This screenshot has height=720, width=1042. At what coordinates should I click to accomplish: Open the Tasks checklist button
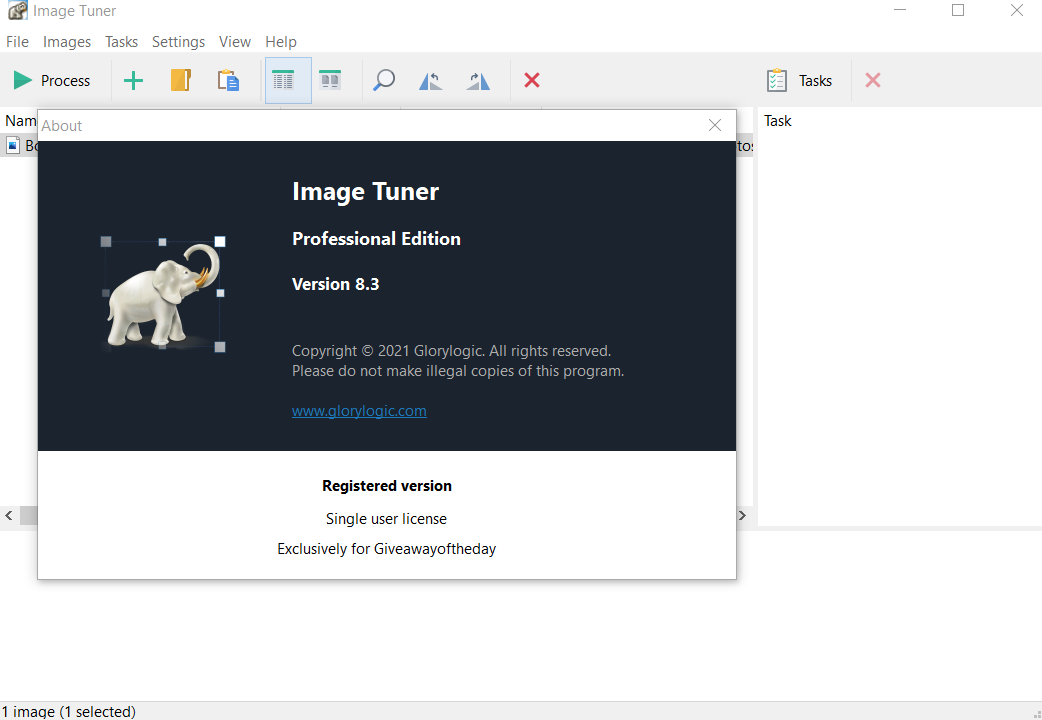pyautogui.click(x=799, y=80)
